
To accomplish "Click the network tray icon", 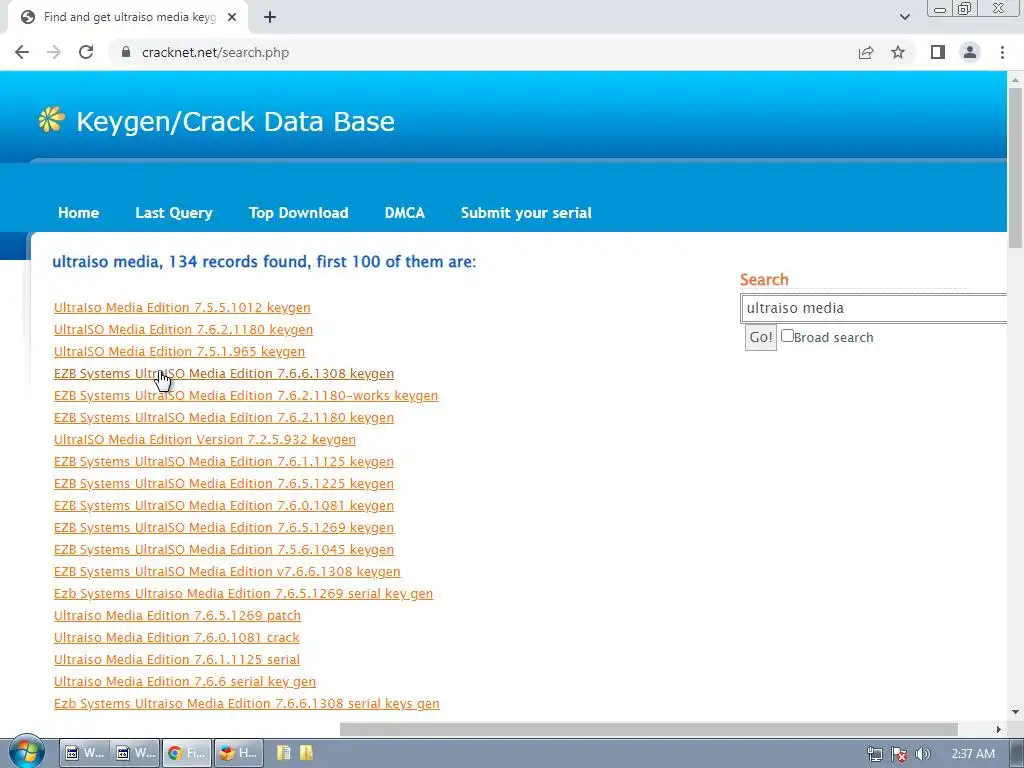I will tap(874, 754).
